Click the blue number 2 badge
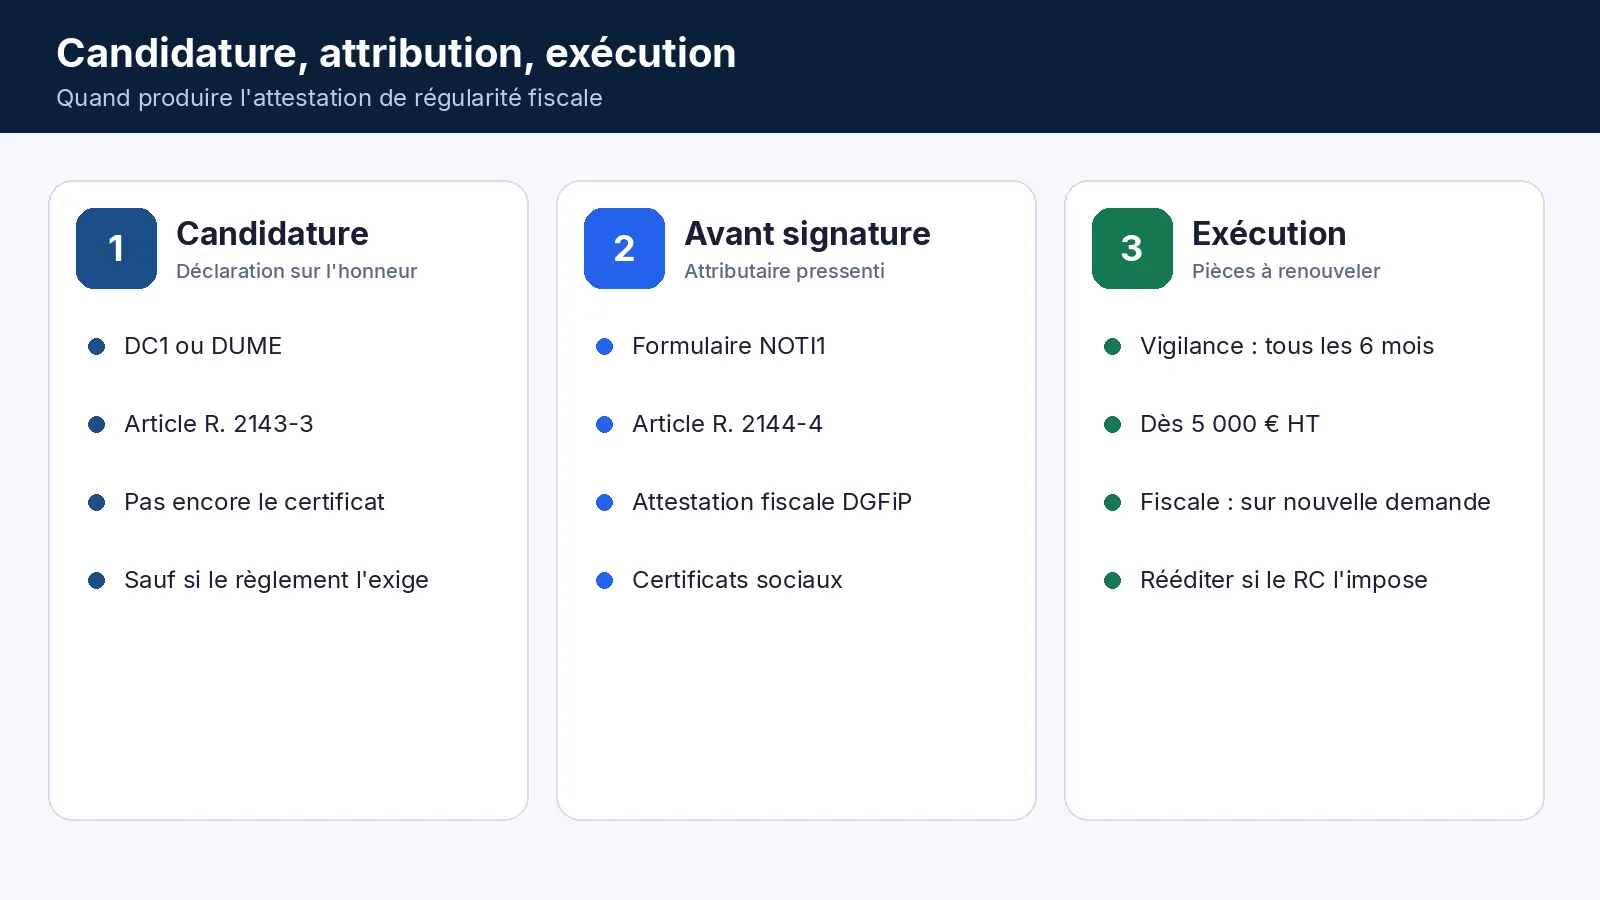The width and height of the screenshot is (1600, 900). coord(624,248)
